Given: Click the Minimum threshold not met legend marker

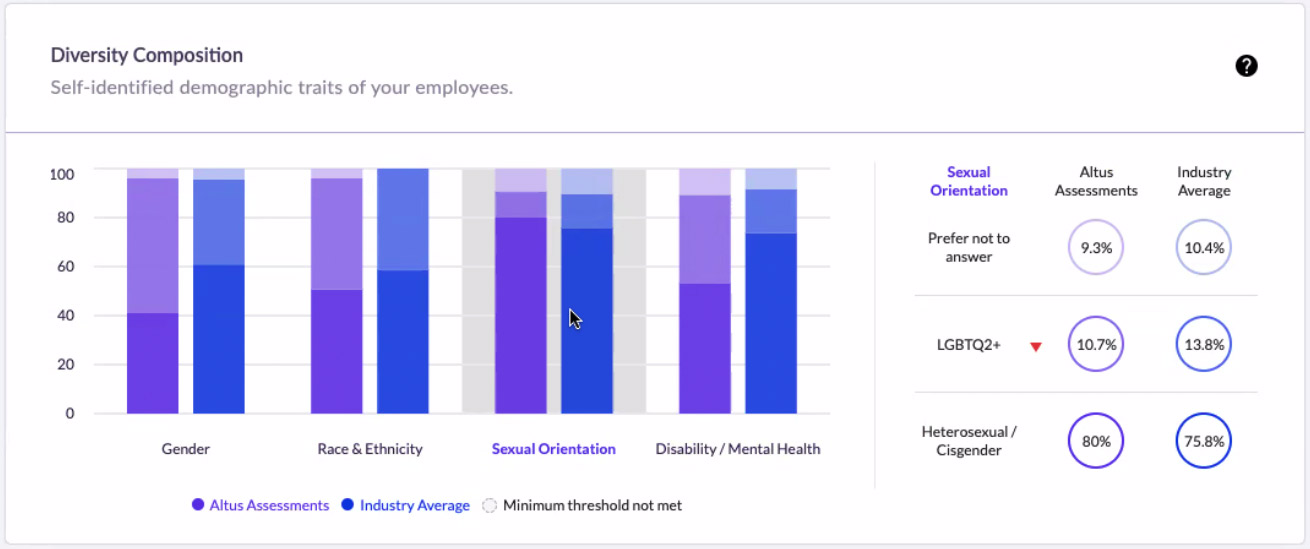Looking at the screenshot, I should [490, 506].
